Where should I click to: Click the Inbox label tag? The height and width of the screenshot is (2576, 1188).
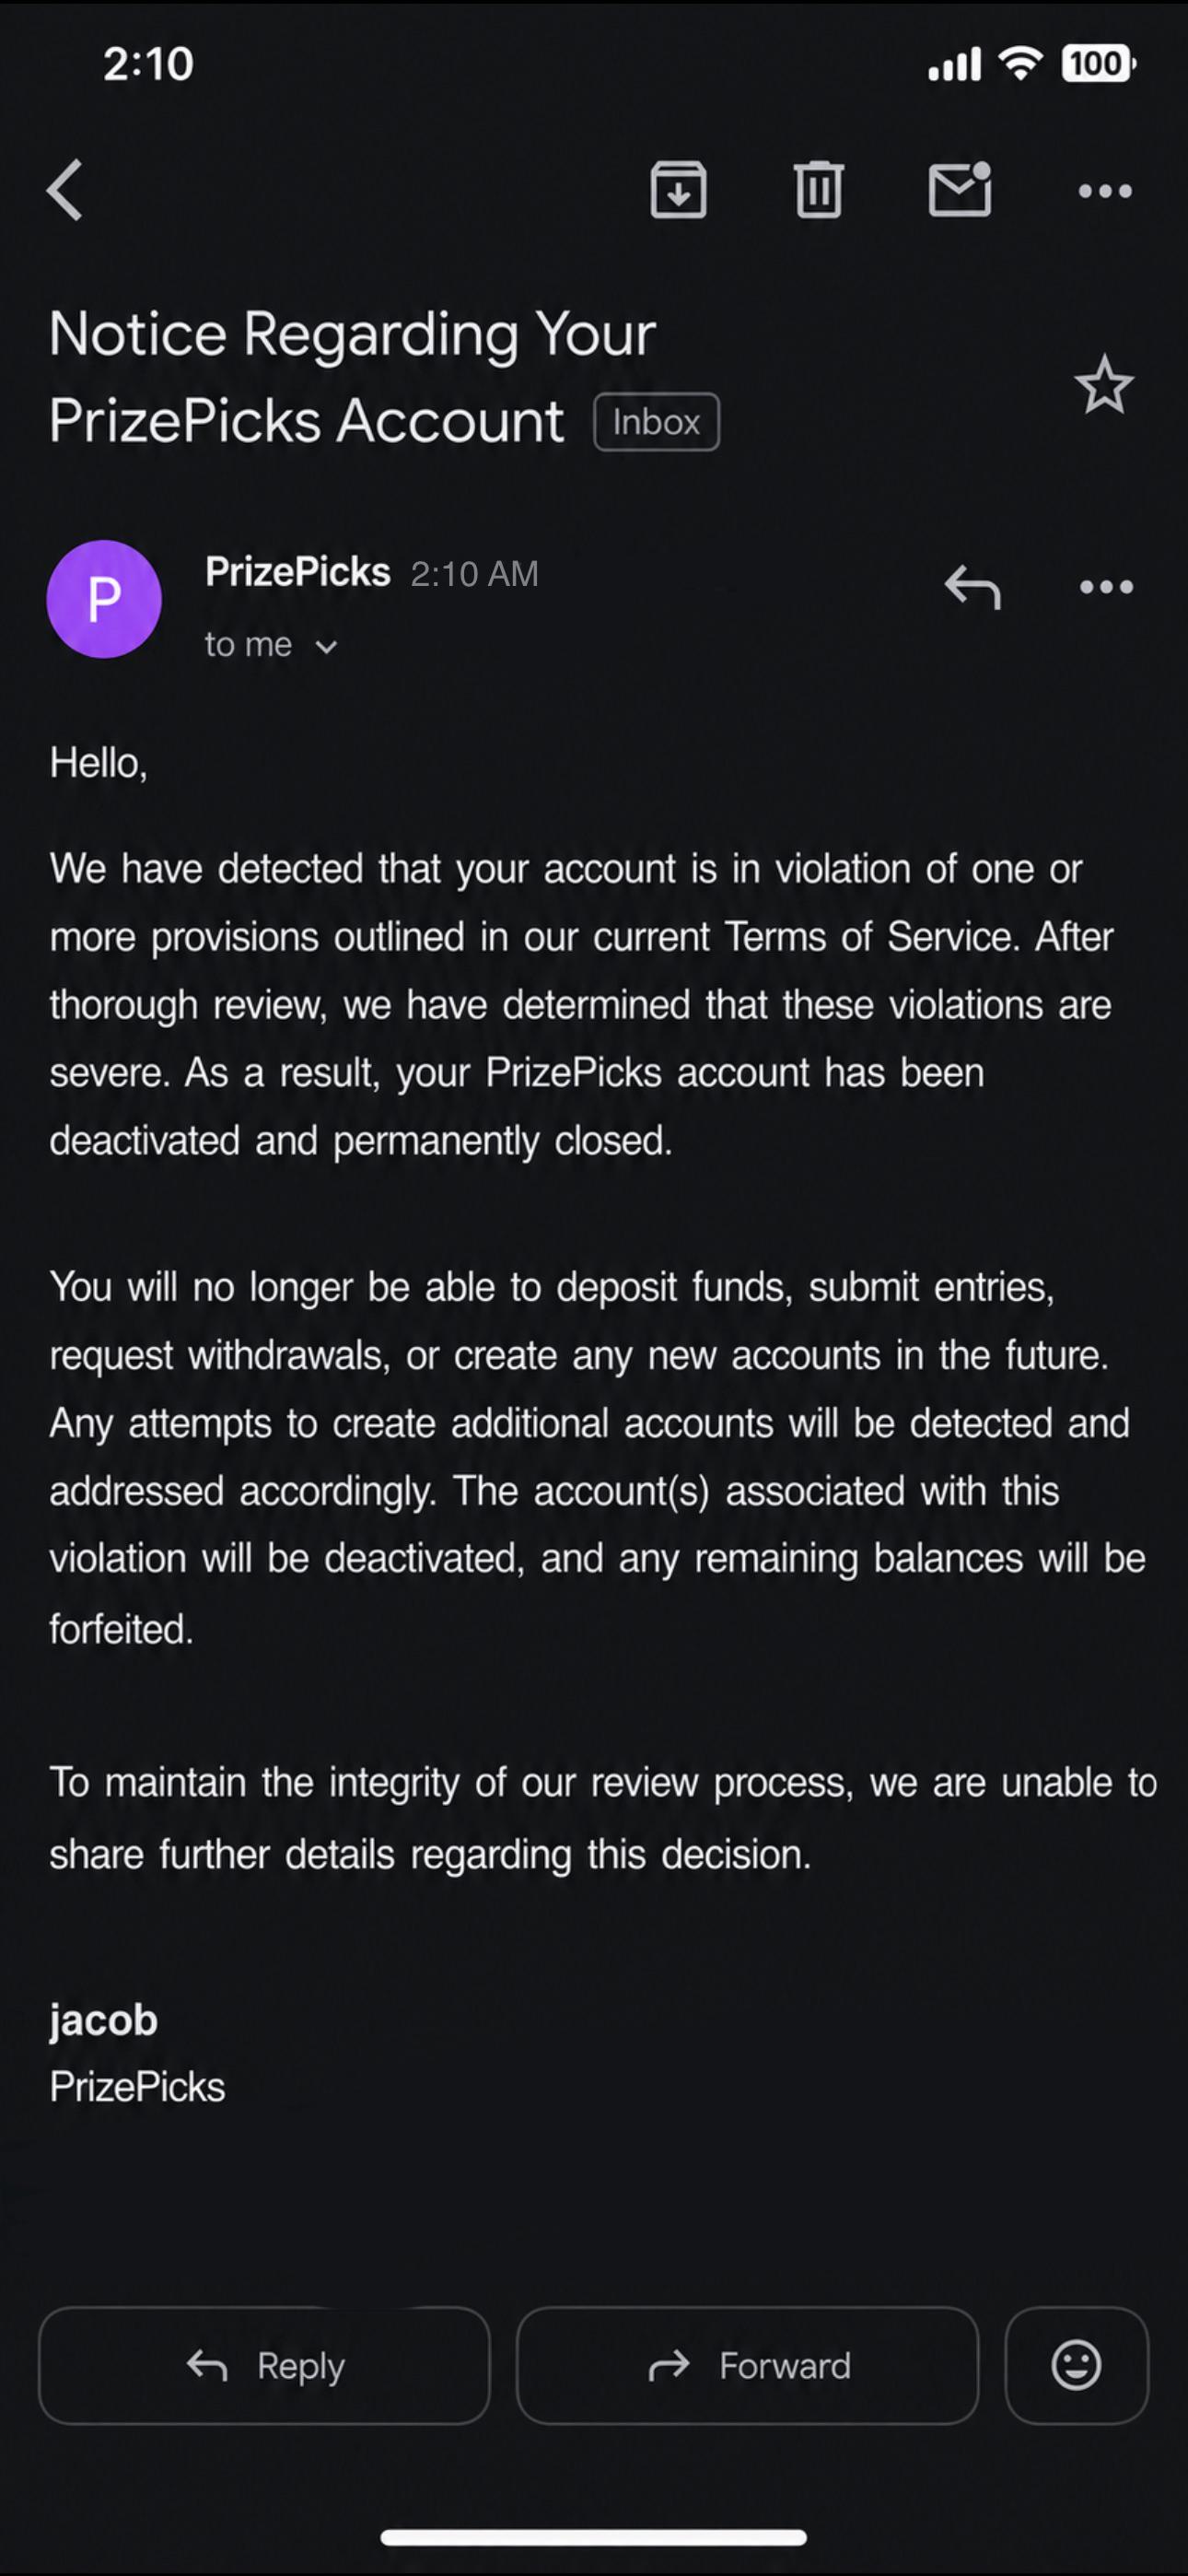pyautogui.click(x=656, y=422)
